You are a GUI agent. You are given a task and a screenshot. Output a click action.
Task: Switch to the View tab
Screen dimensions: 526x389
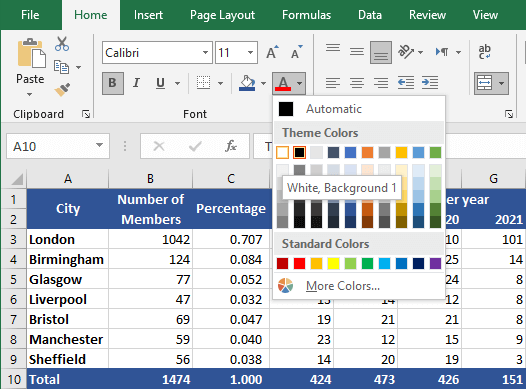[485, 15]
